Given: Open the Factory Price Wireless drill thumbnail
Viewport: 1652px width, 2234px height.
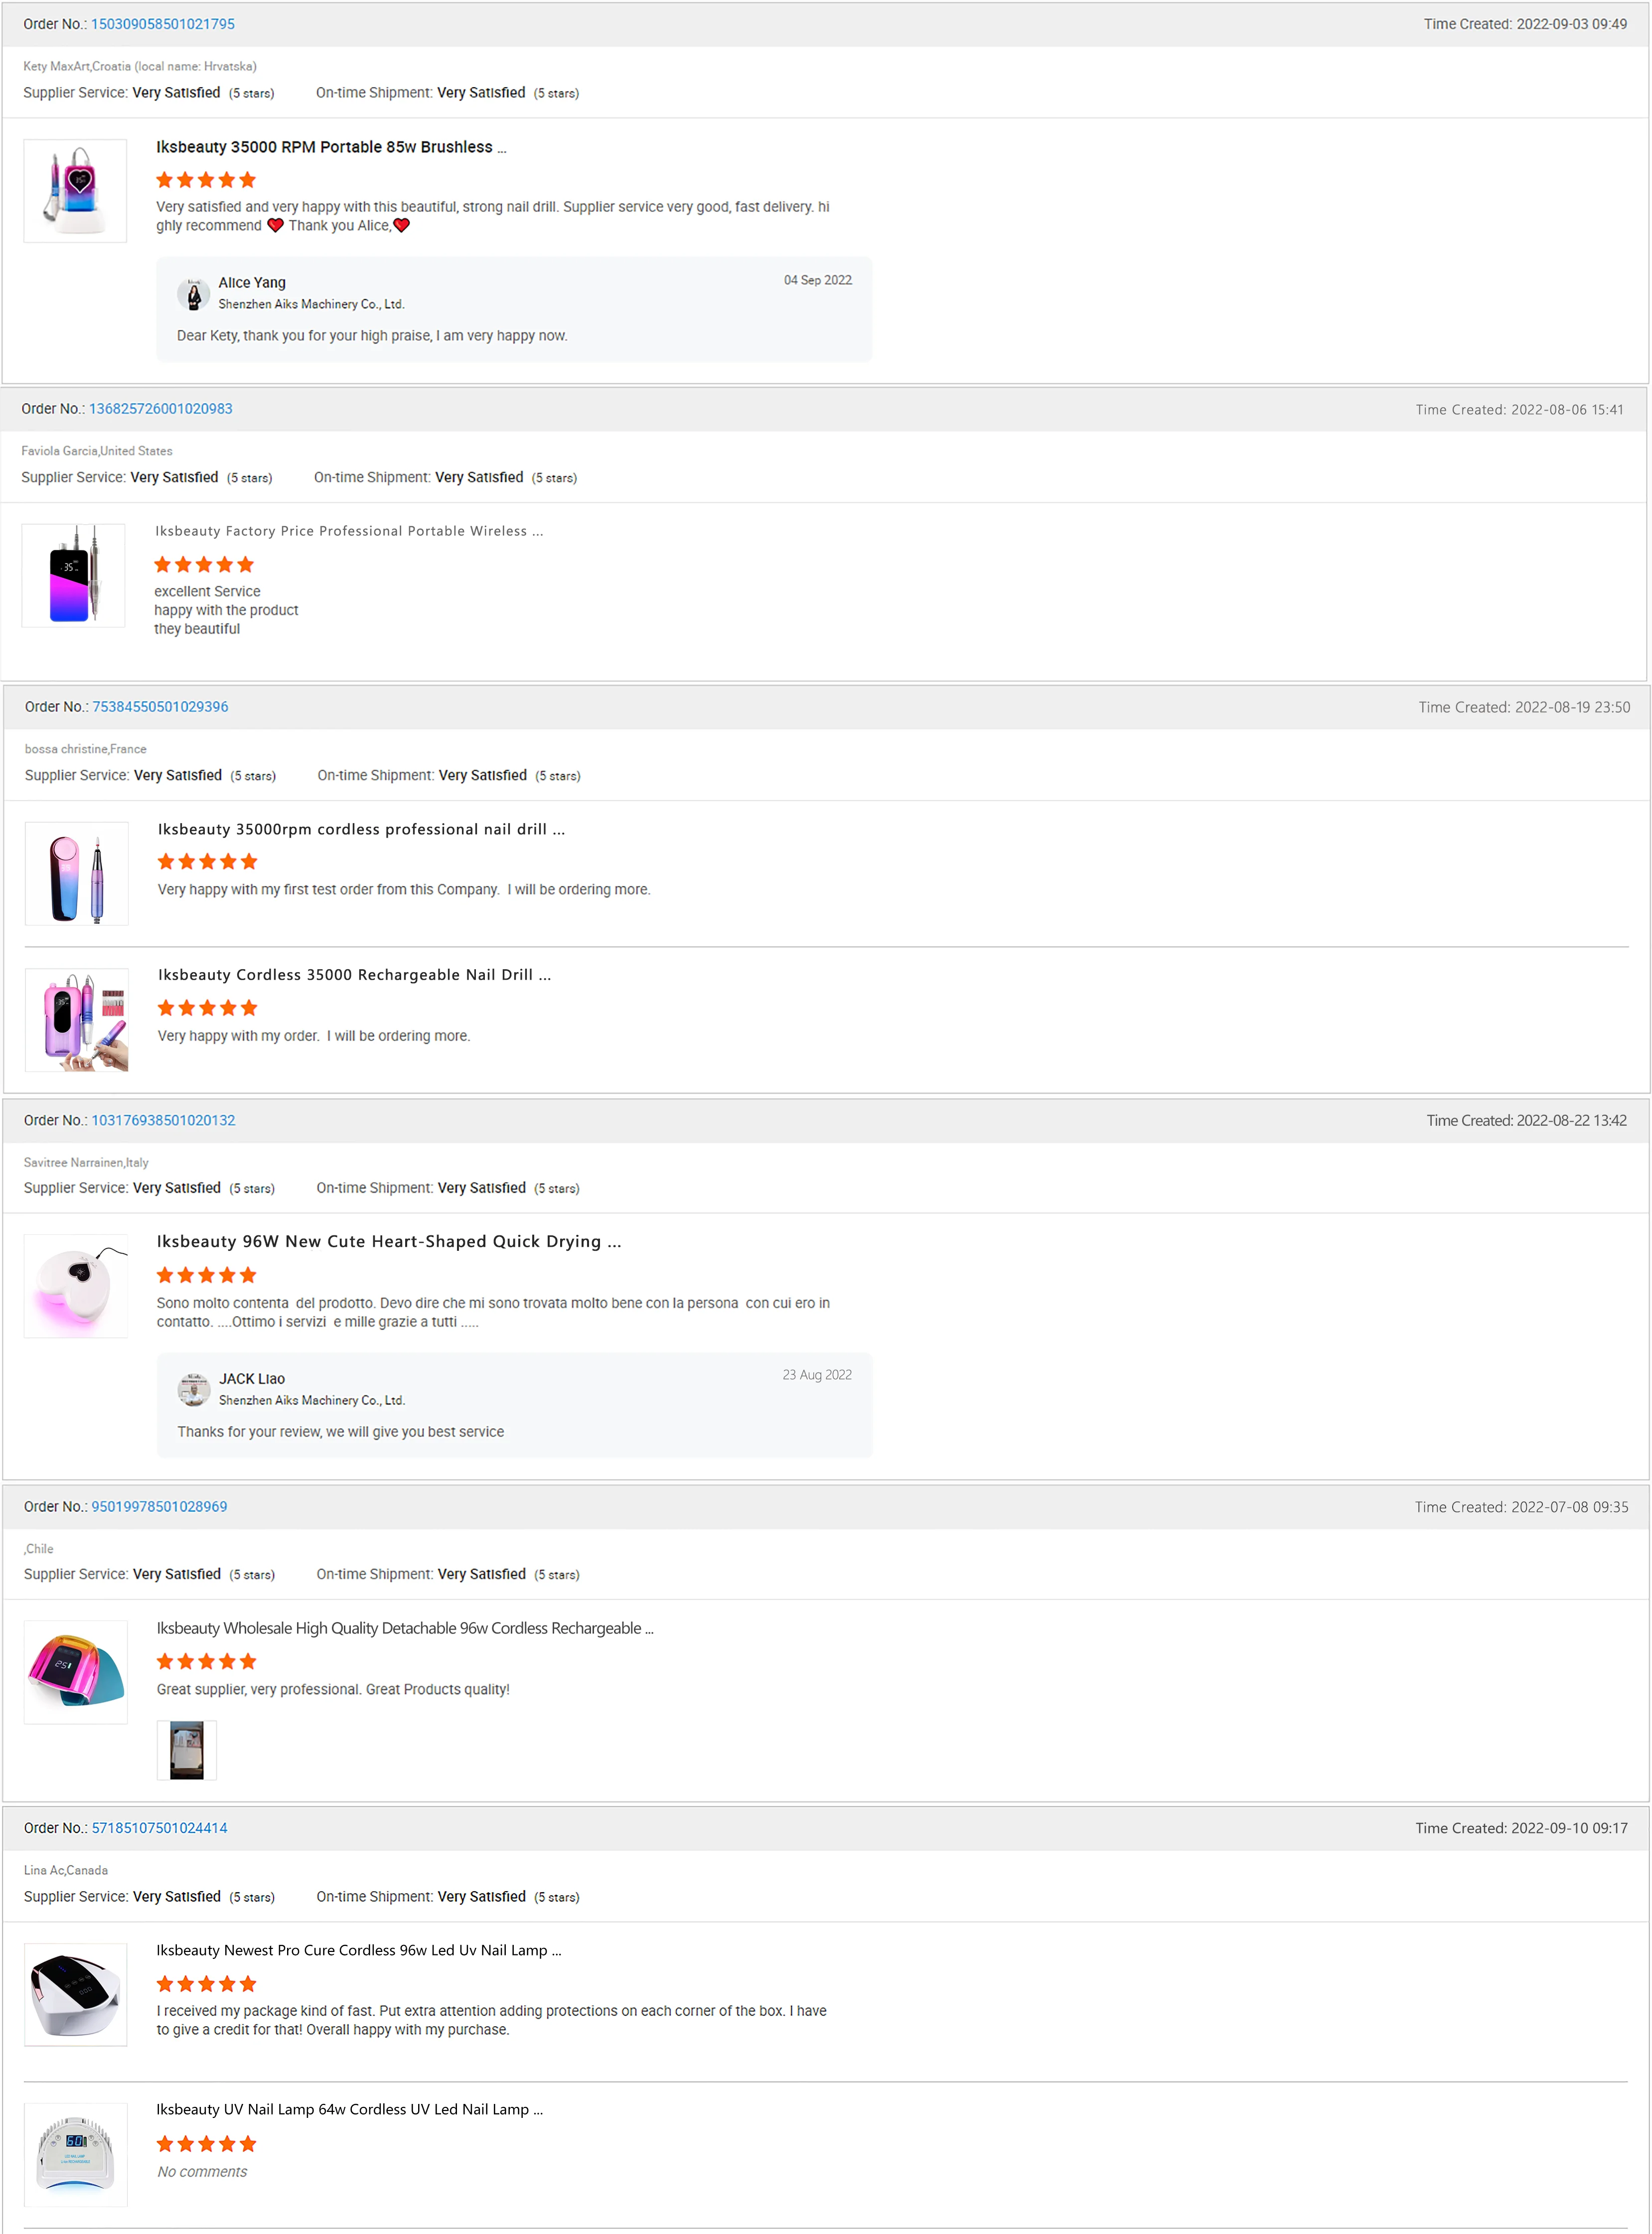Looking at the screenshot, I should [73, 576].
